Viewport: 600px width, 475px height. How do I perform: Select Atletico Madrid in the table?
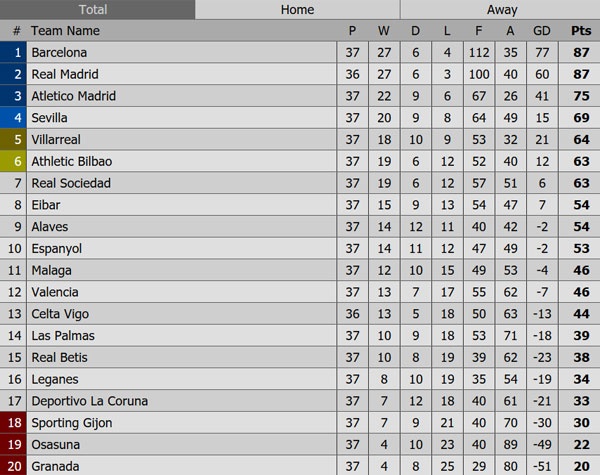click(x=73, y=96)
